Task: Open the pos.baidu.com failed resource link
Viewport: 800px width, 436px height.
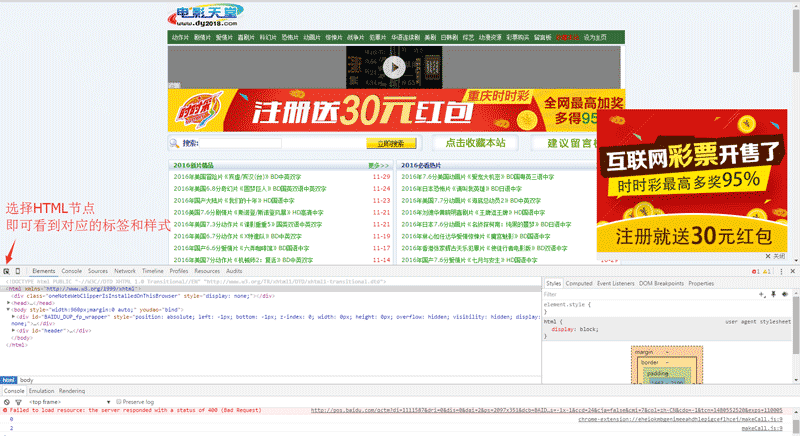Action: 546,410
